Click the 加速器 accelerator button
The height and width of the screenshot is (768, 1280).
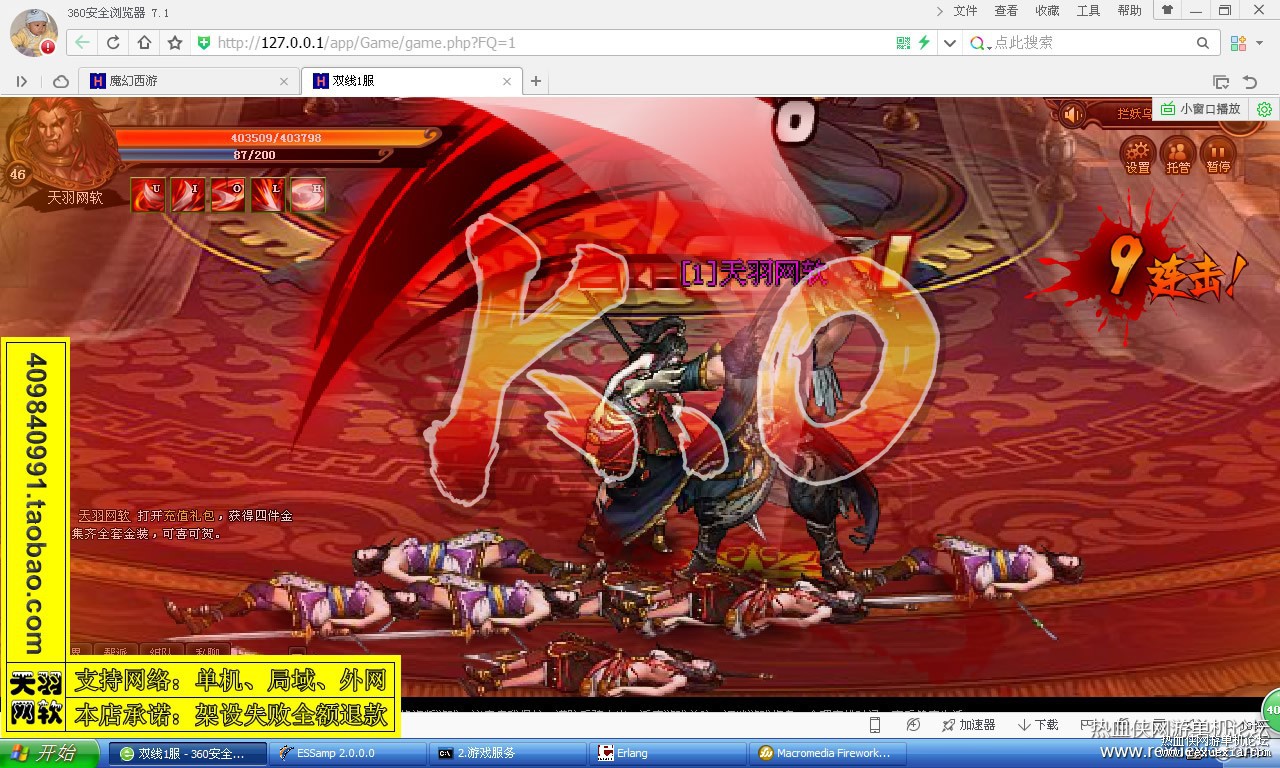point(968,725)
